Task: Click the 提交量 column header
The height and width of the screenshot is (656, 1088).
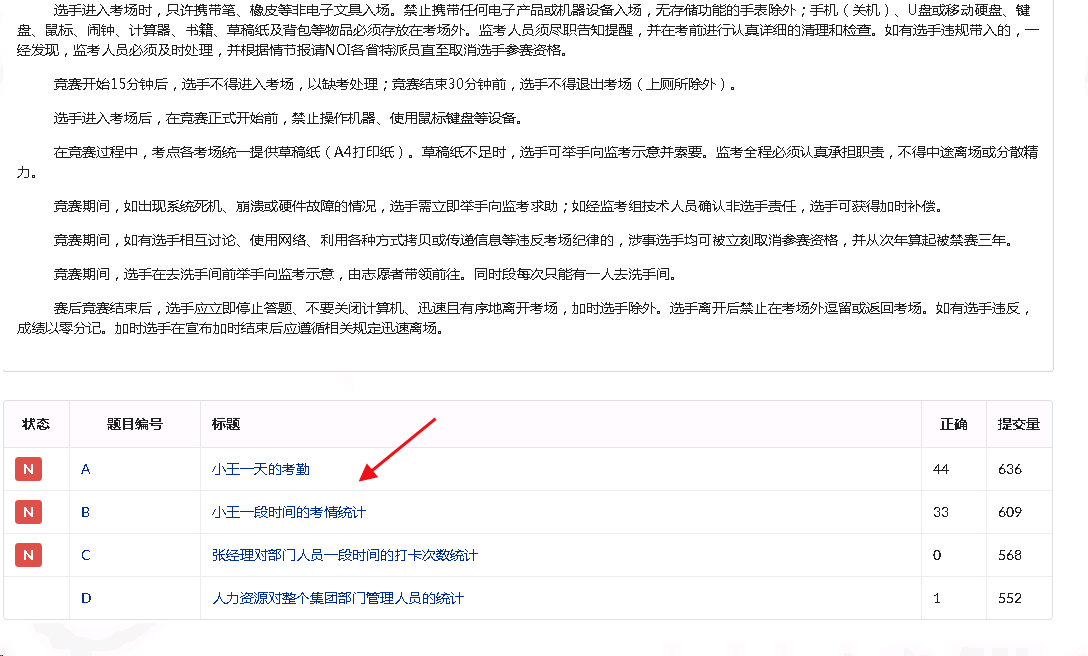Action: 1018,424
